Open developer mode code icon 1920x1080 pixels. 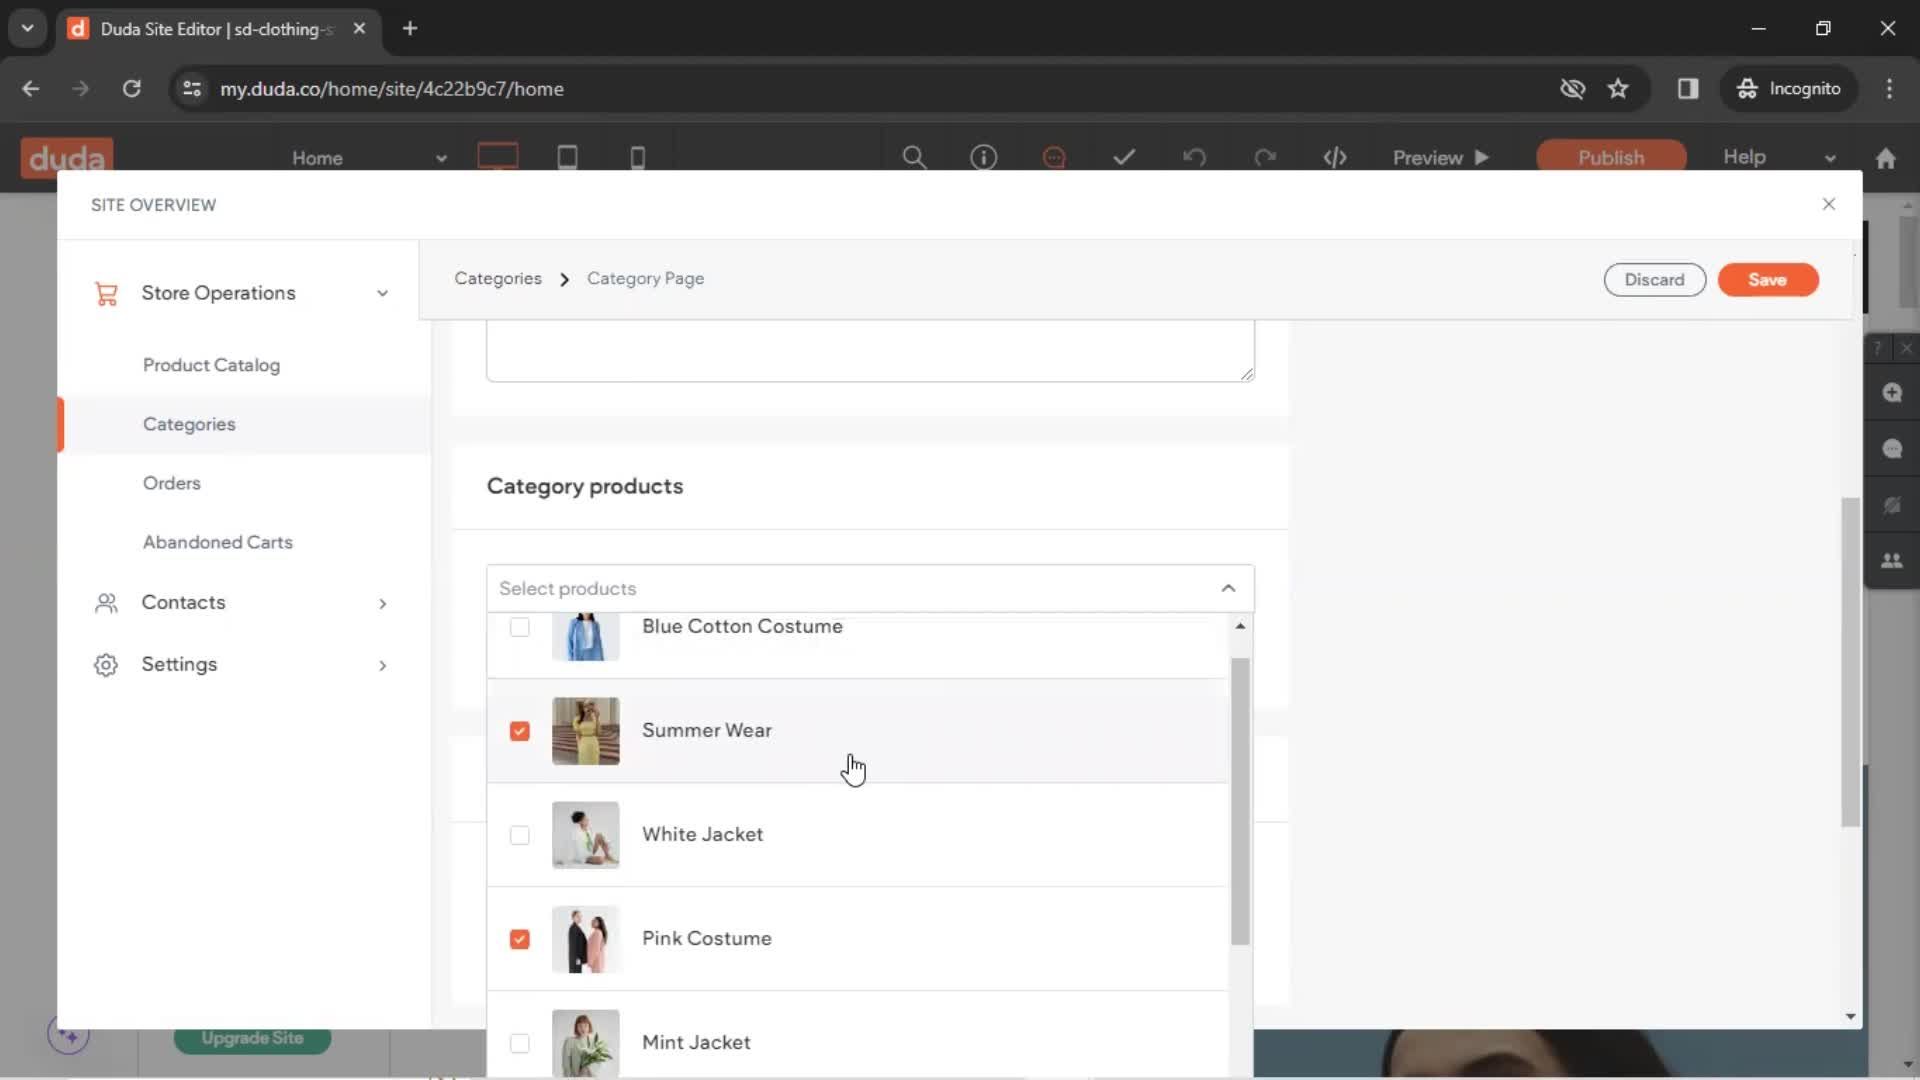(1335, 157)
